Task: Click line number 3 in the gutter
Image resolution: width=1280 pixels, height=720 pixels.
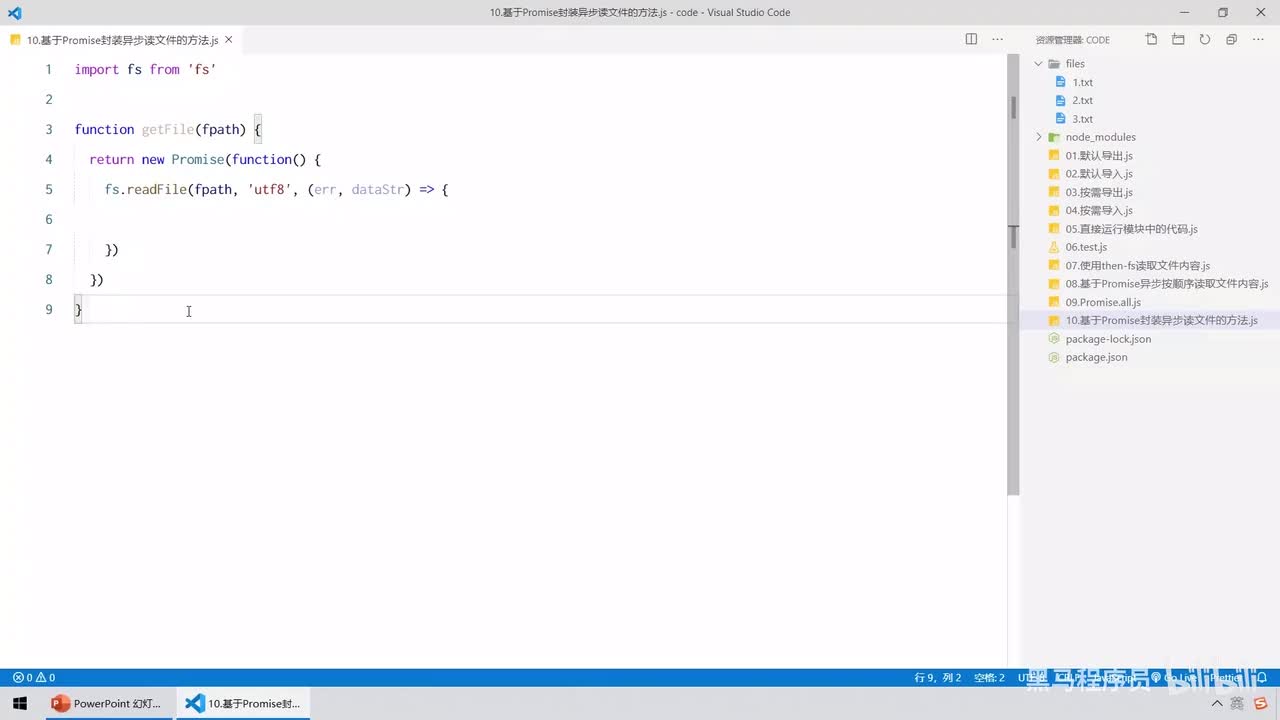Action: click(48, 129)
